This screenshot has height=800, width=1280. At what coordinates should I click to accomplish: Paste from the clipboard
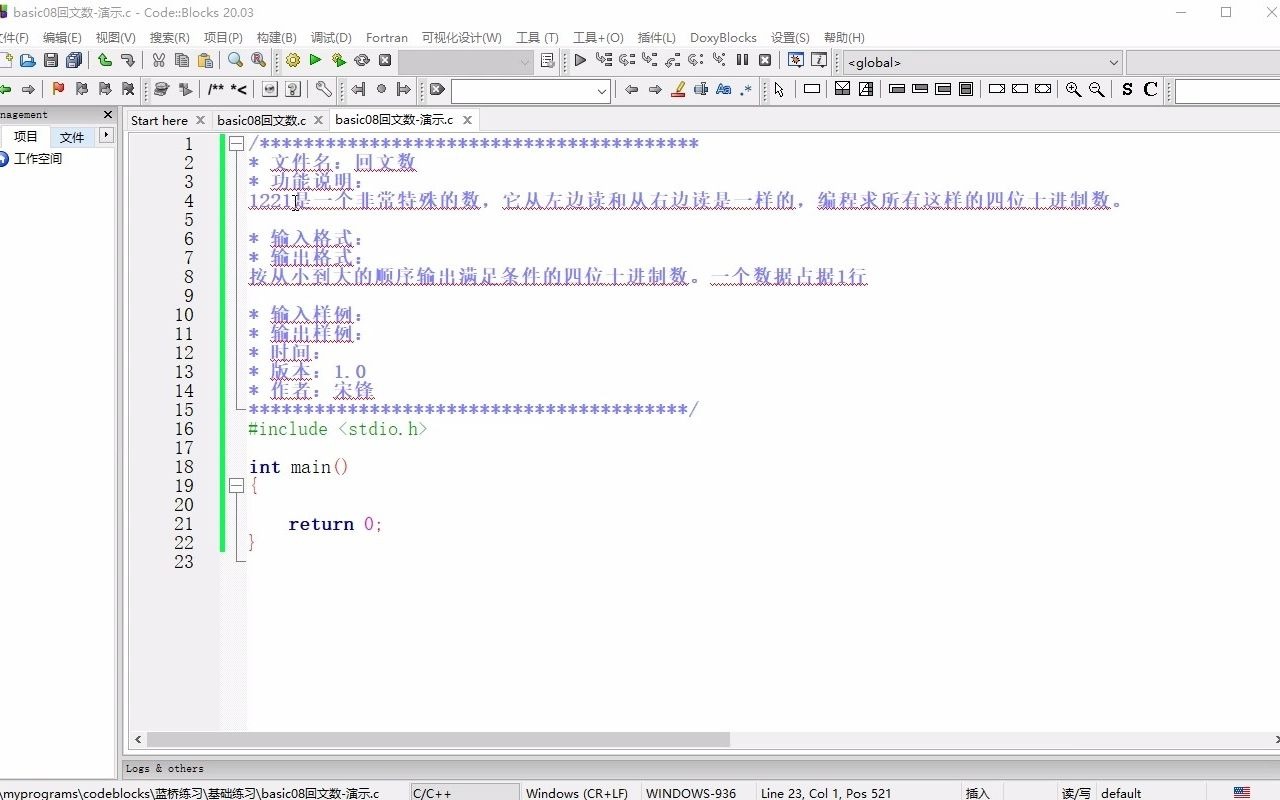click(x=205, y=60)
